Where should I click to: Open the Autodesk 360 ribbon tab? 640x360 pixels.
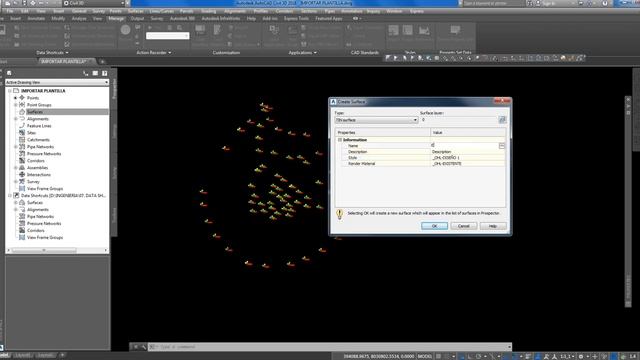[182, 18]
